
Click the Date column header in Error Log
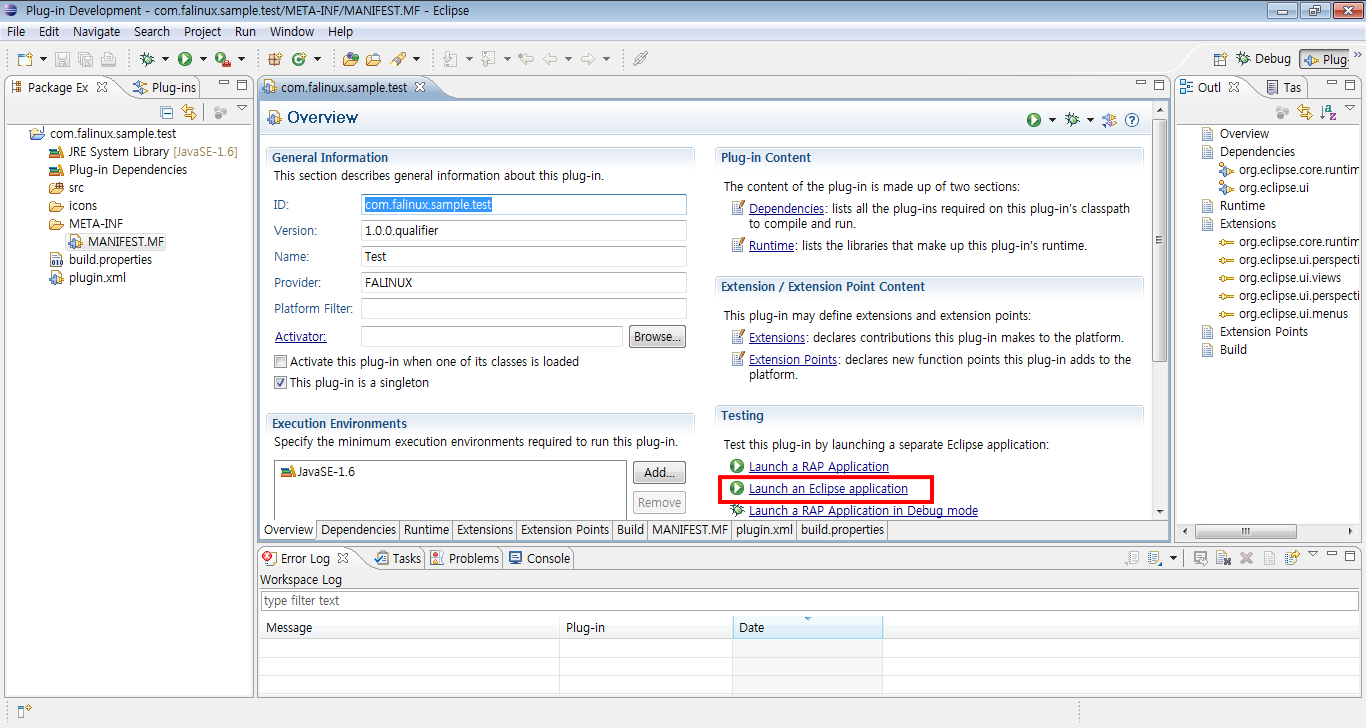click(808, 628)
